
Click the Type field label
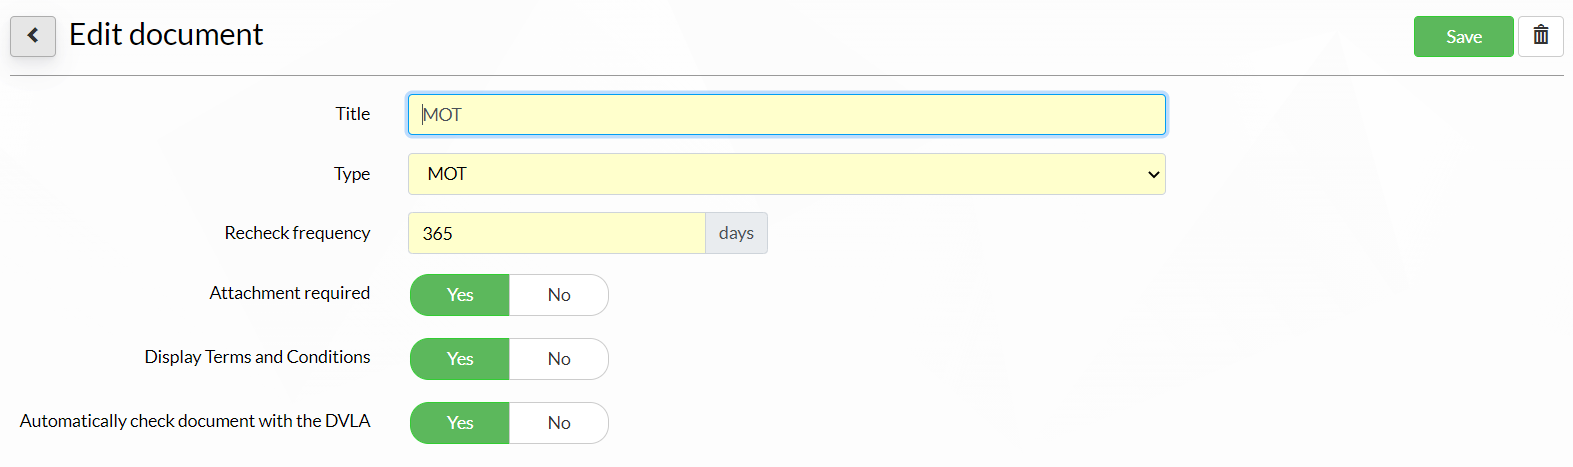click(352, 174)
